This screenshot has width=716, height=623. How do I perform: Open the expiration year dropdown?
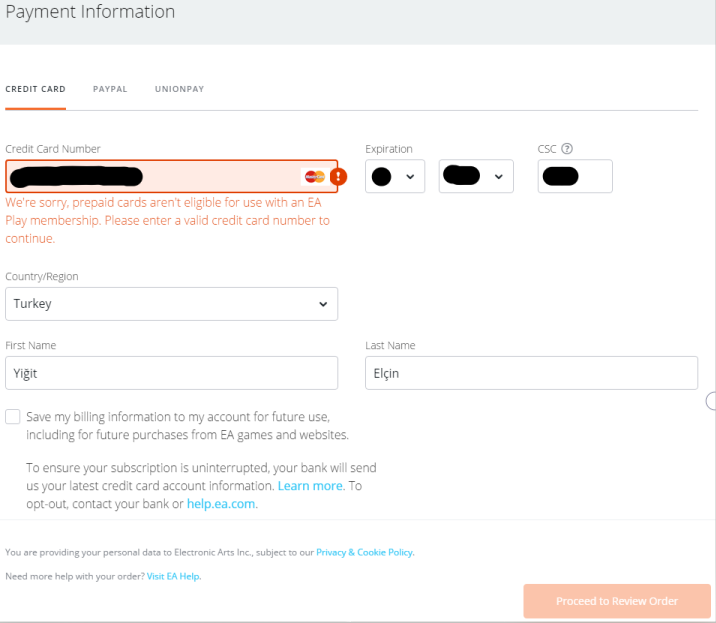(476, 177)
